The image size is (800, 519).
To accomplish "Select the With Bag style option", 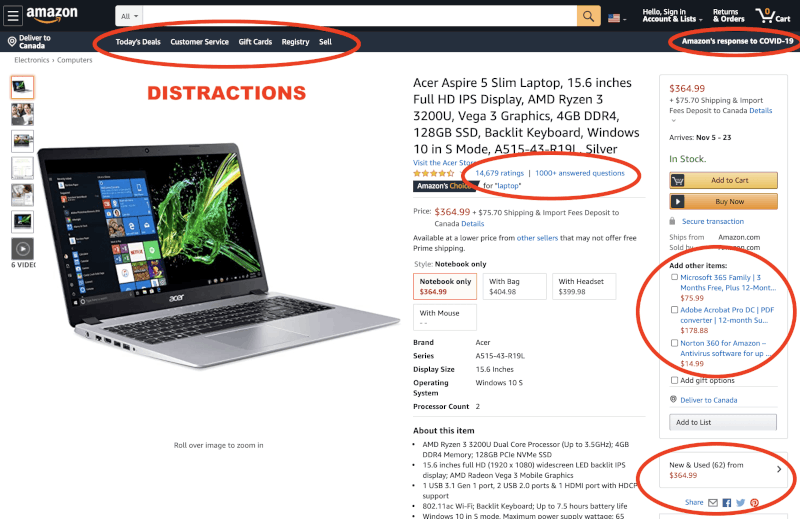I will pos(514,286).
